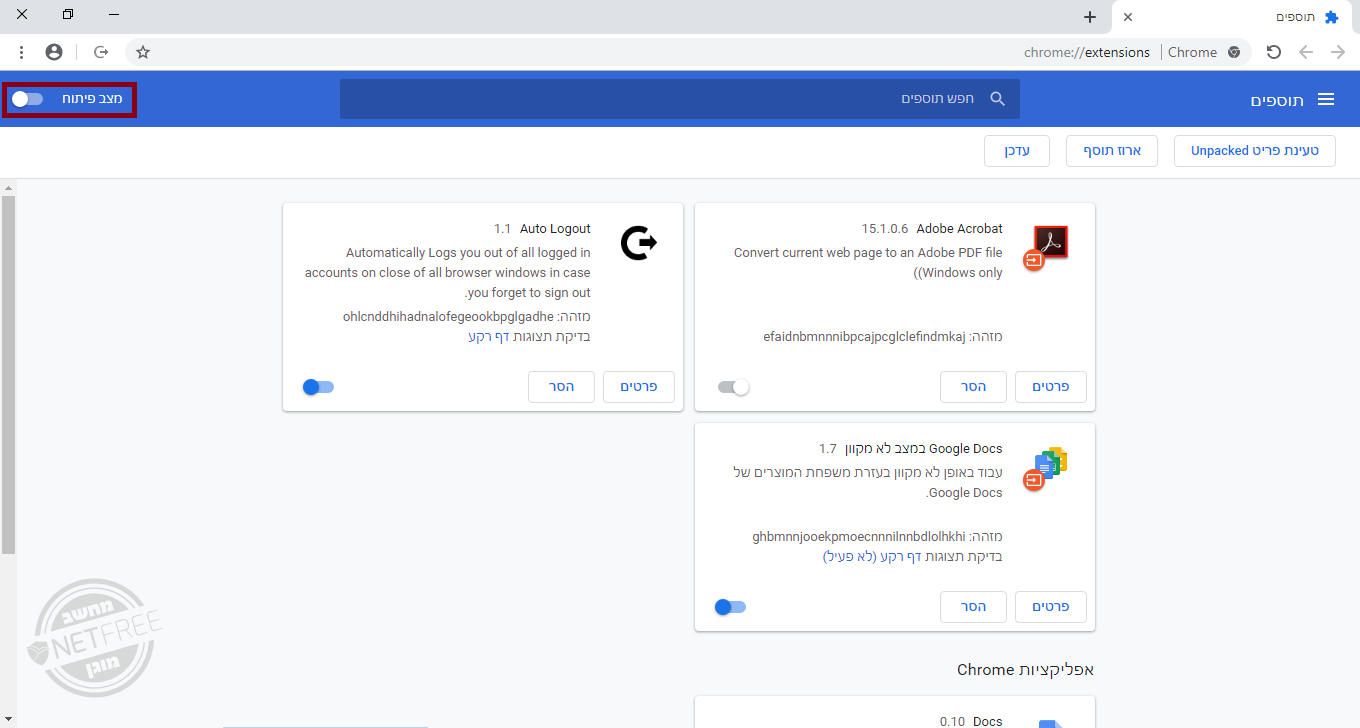
Task: Click Google Docs ID ghbmnnjooekpmoecnnnilnnbdlolhkhi
Action: pos(859,537)
